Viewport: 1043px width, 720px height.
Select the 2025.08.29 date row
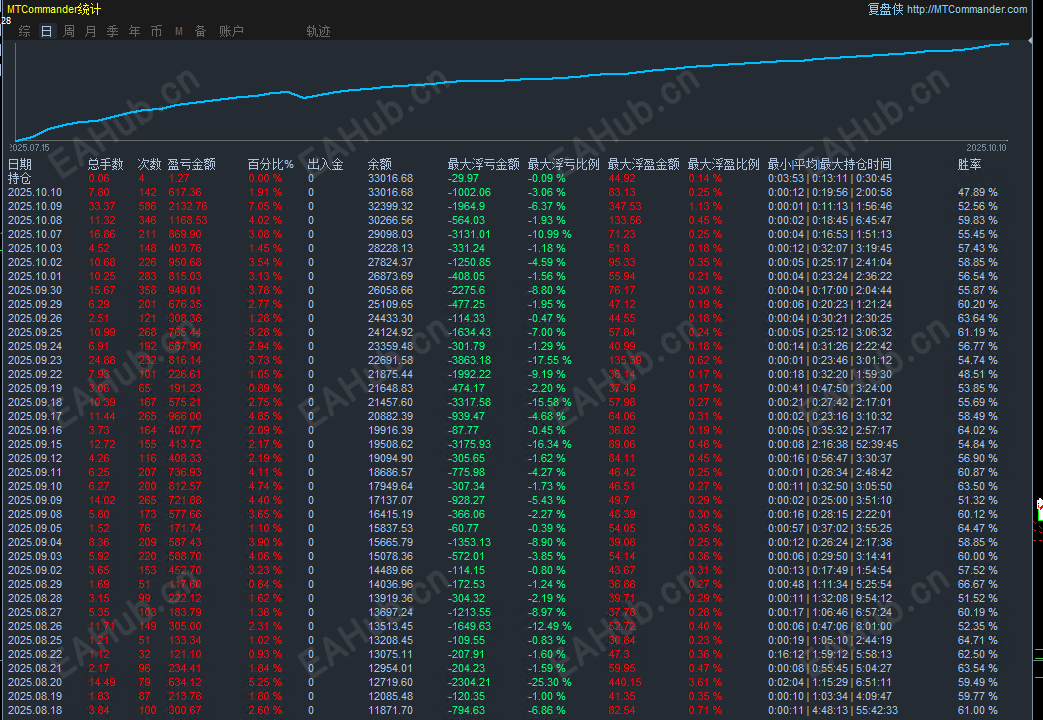[506, 584]
